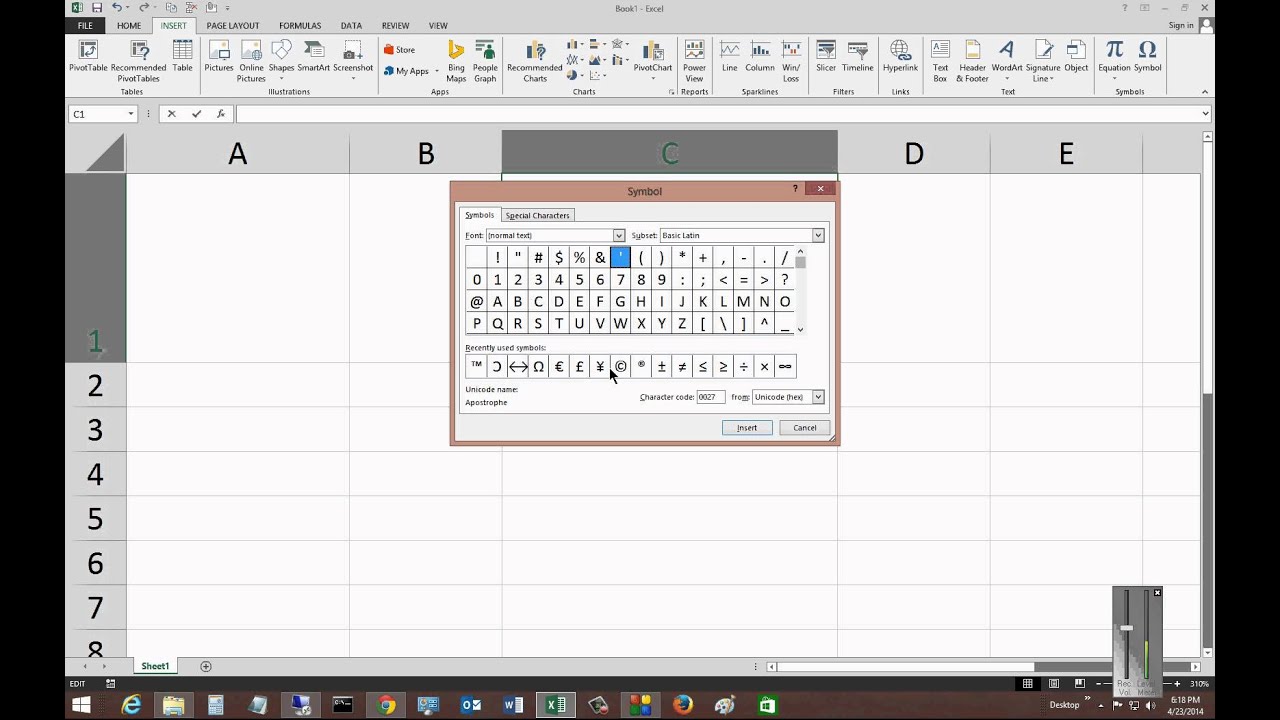Cancel the Symbol dialog

pos(805,428)
